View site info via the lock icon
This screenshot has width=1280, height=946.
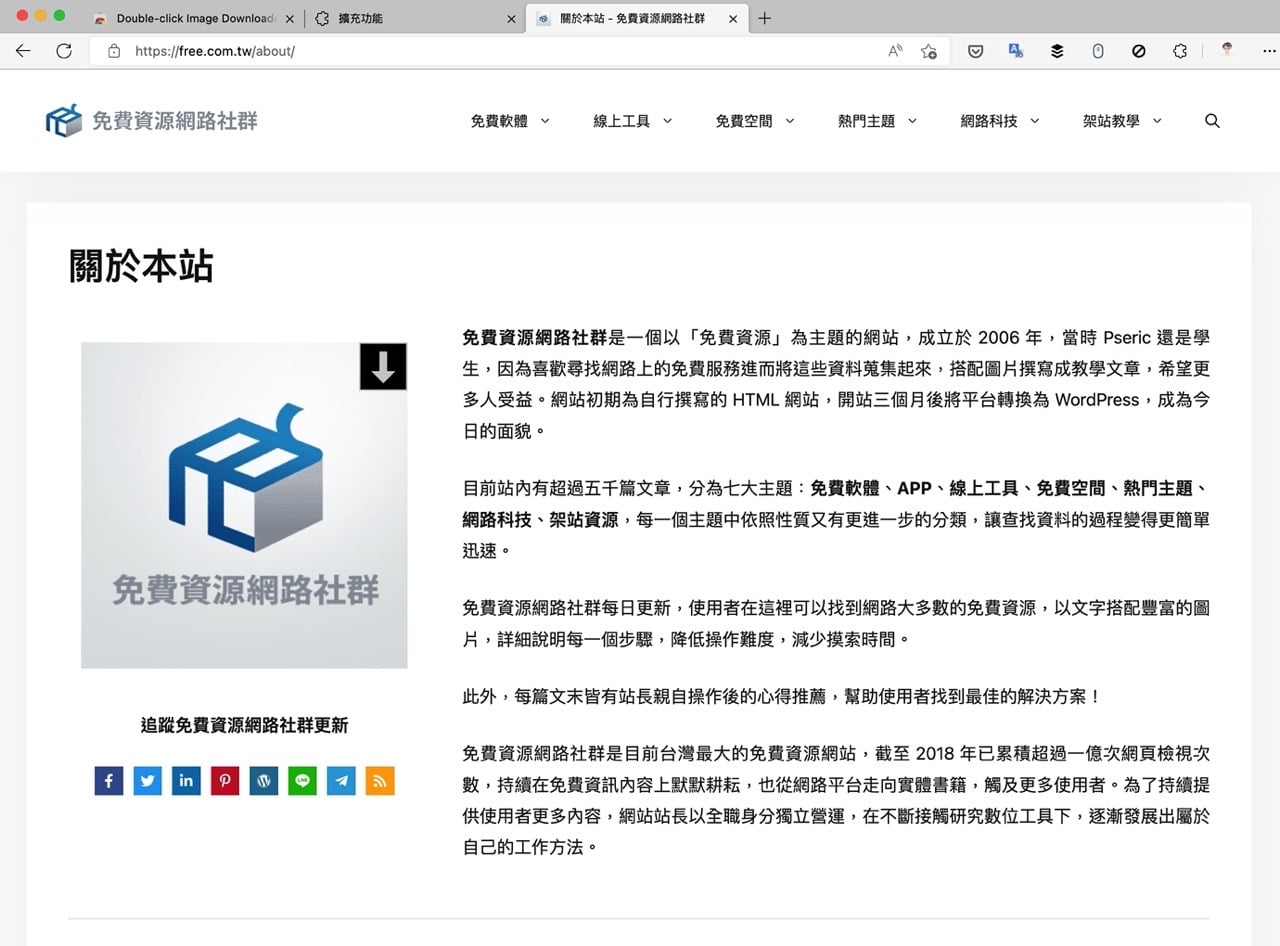coord(114,51)
